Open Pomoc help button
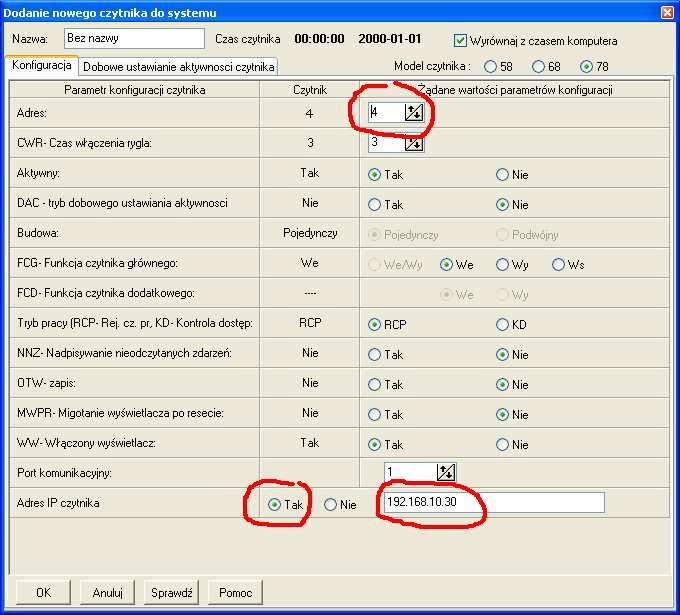 (x=235, y=592)
